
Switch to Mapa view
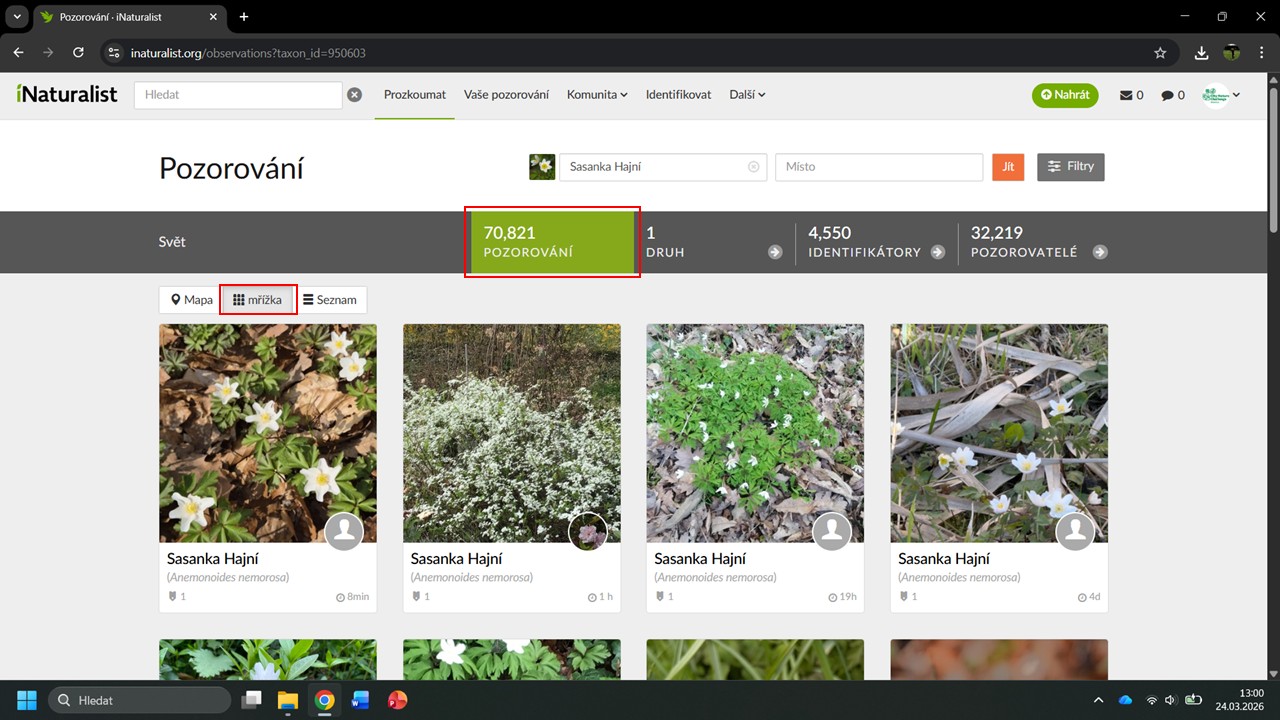click(190, 300)
